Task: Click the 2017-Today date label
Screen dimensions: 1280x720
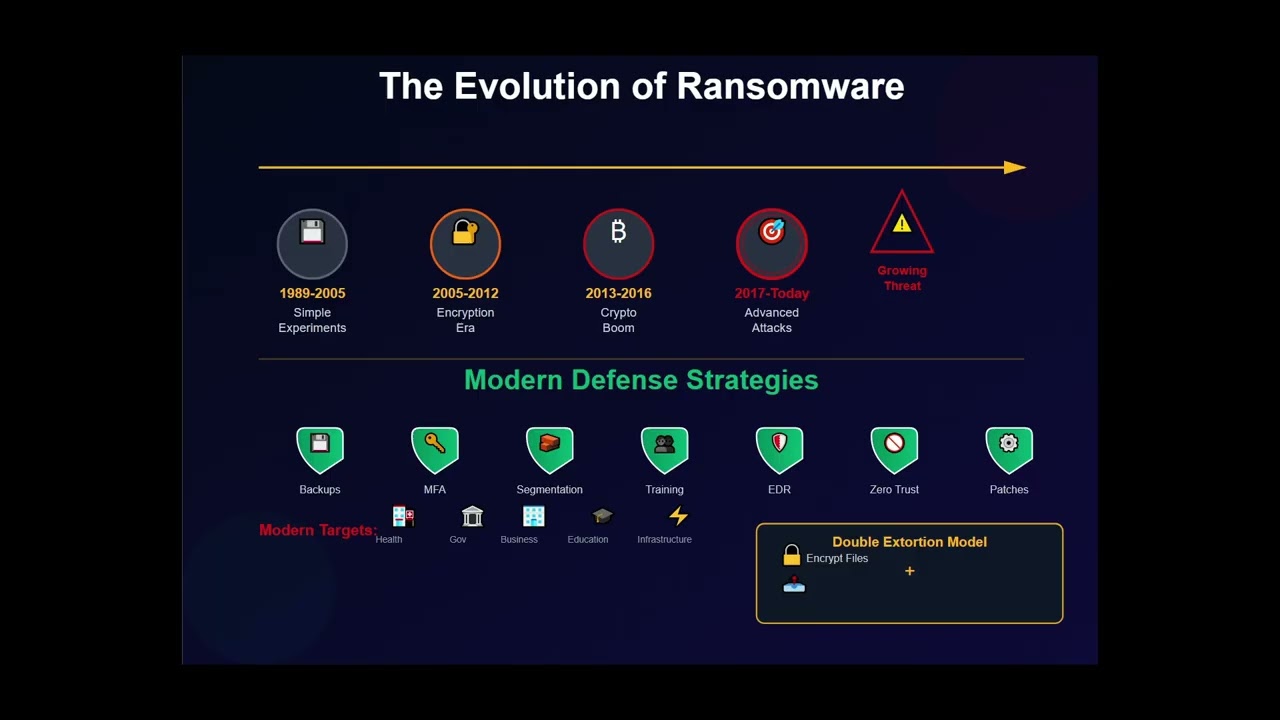Action: [771, 293]
